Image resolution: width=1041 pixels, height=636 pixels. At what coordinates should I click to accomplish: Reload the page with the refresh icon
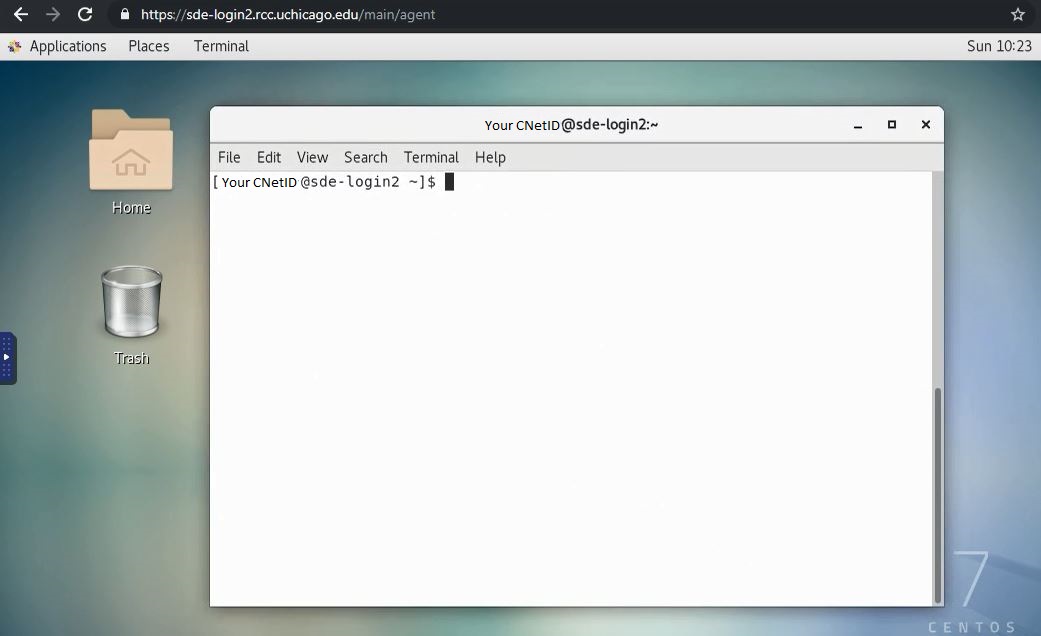pos(85,14)
